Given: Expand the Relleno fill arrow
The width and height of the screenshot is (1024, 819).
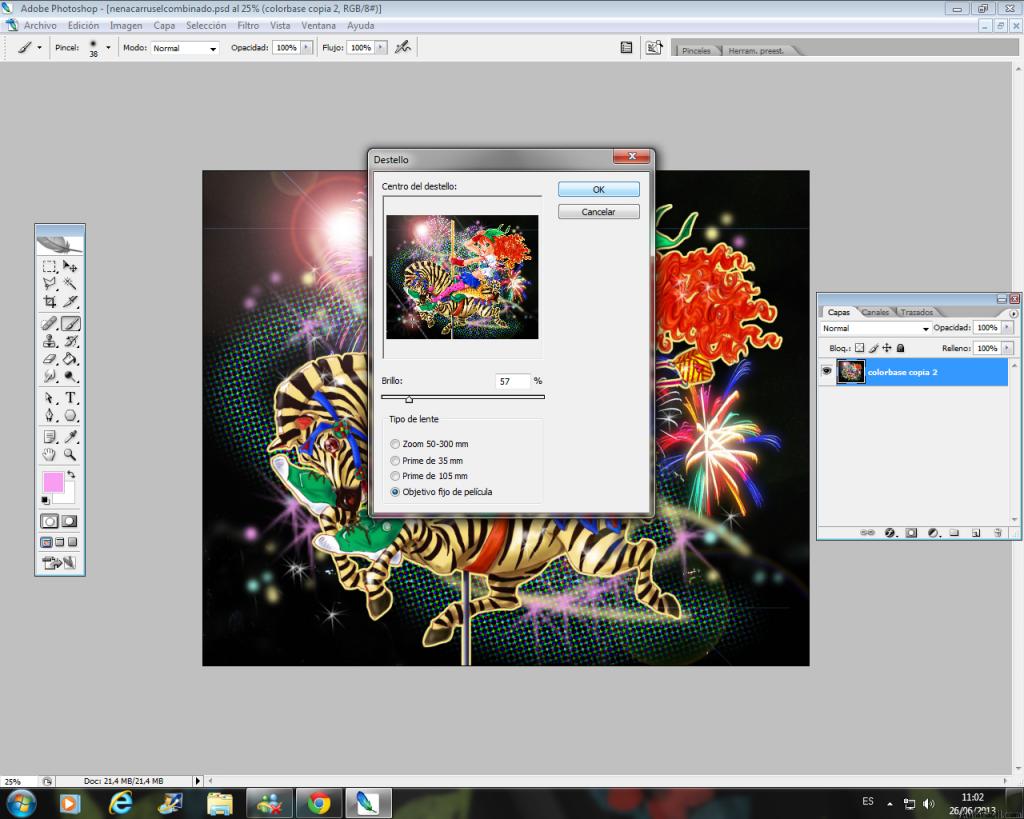Looking at the screenshot, I should pos(1007,348).
